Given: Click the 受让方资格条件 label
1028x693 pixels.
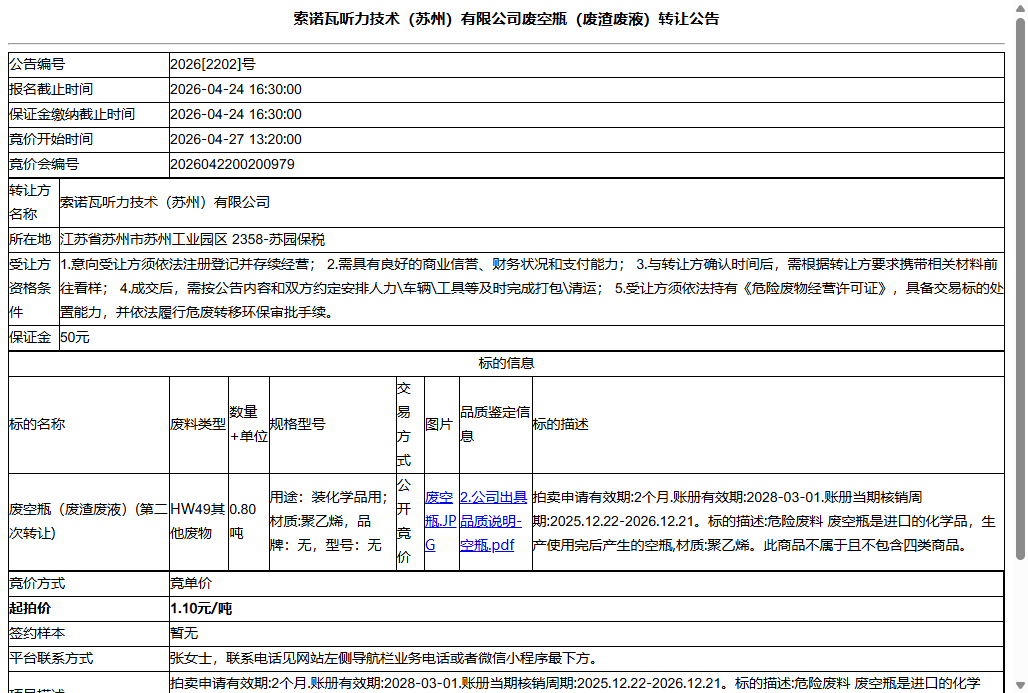Looking at the screenshot, I should [30, 288].
